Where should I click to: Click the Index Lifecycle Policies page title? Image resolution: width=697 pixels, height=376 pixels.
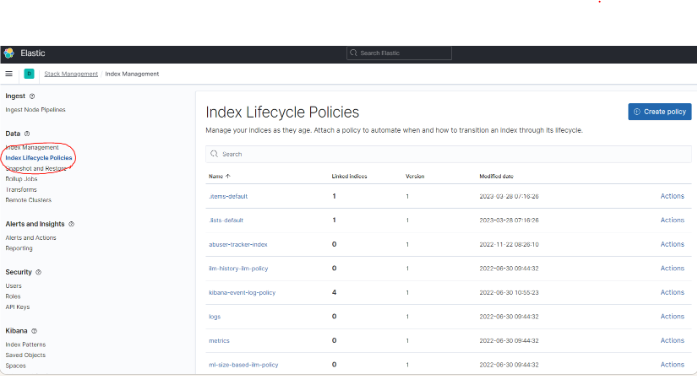(282, 112)
